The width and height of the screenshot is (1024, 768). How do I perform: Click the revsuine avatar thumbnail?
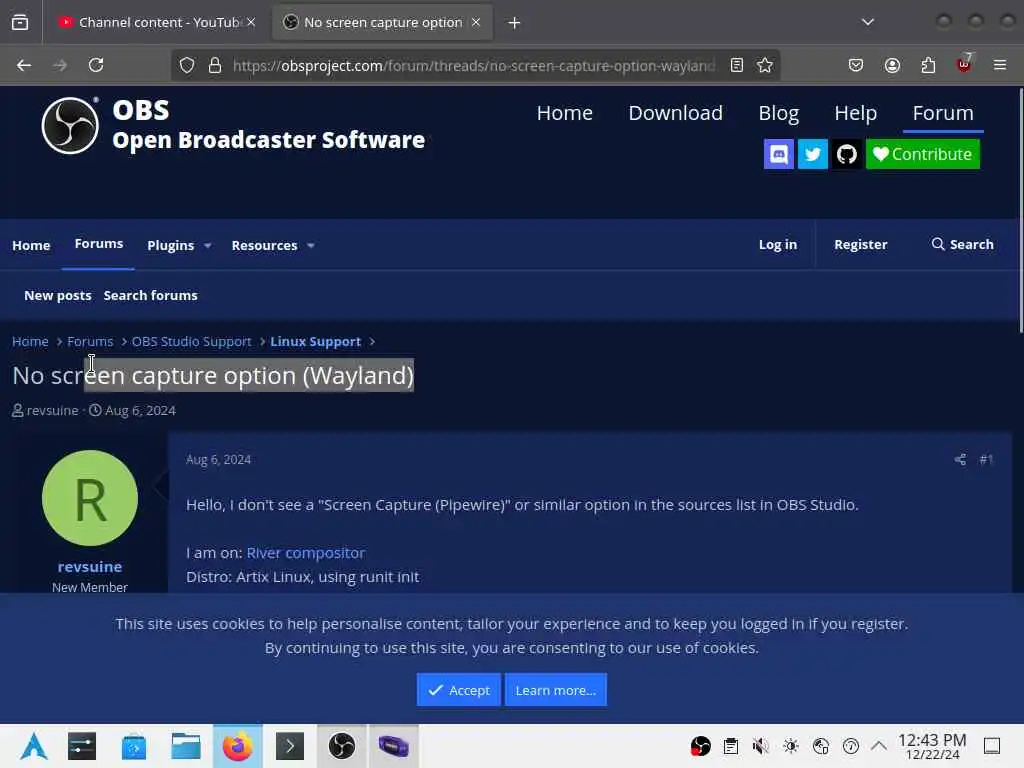[89, 498]
